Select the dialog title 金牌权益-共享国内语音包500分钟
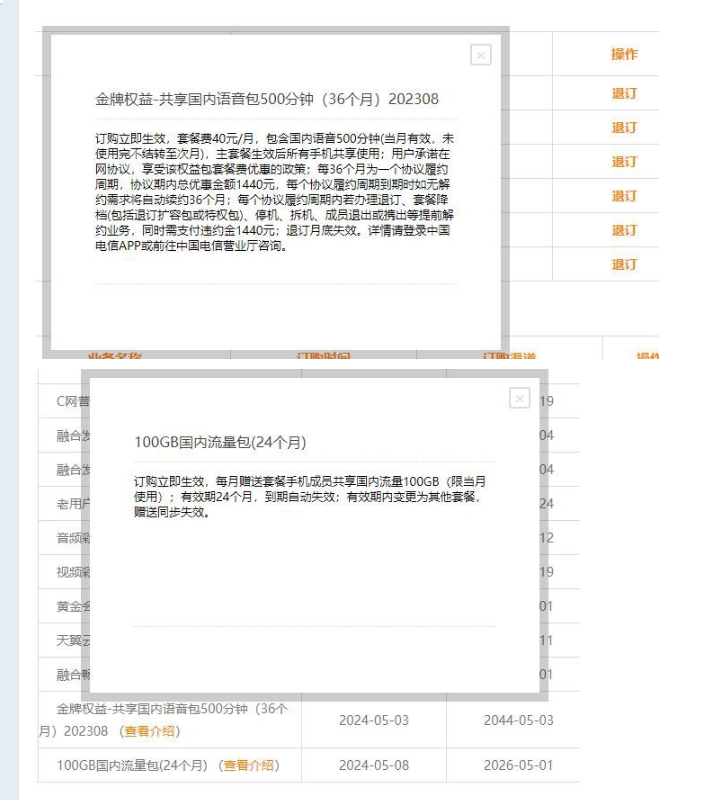Image resolution: width=712 pixels, height=800 pixels. (x=266, y=99)
